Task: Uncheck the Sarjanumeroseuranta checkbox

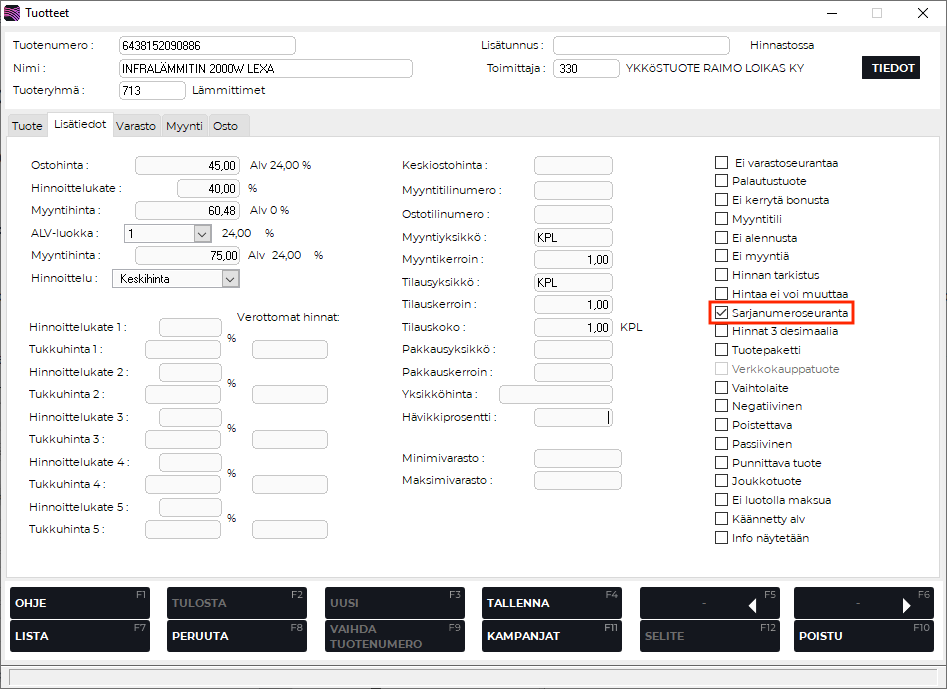Action: [721, 313]
